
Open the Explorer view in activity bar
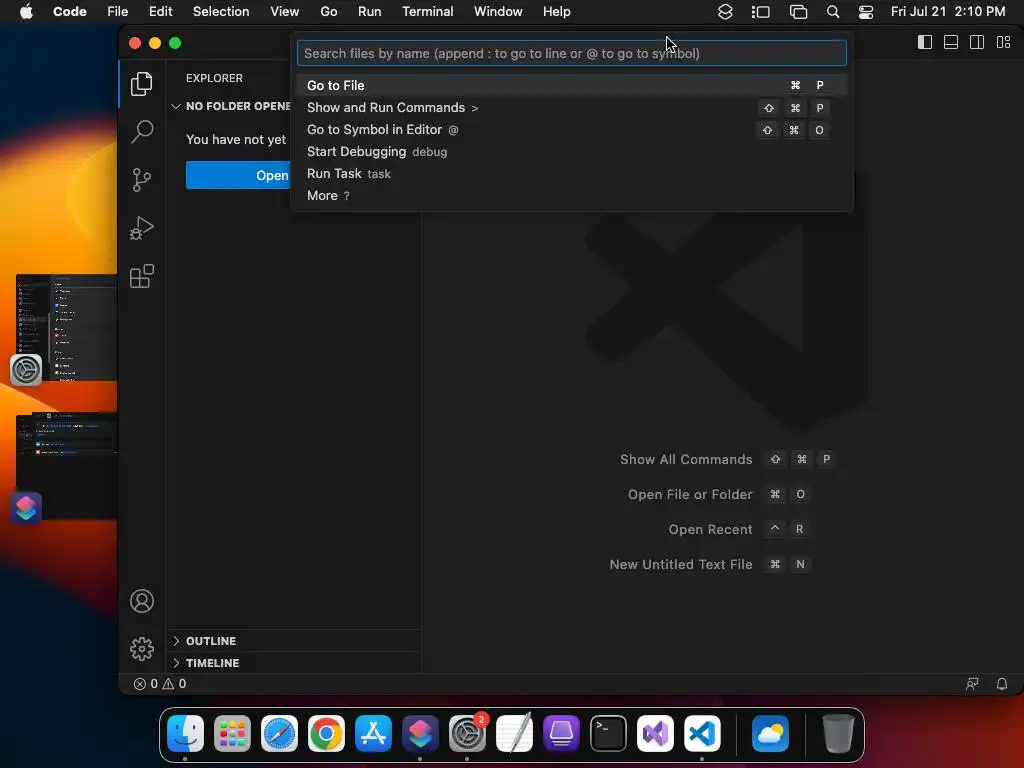(141, 84)
